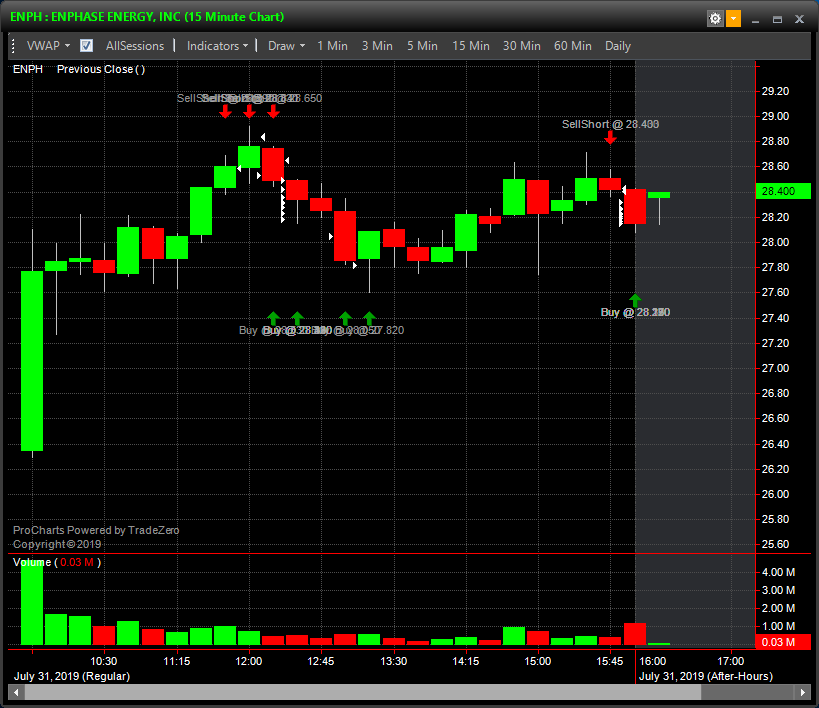Screen dimensions: 819x708
Task: Open the VWAP dropdown menu
Action: pyautogui.click(x=48, y=46)
